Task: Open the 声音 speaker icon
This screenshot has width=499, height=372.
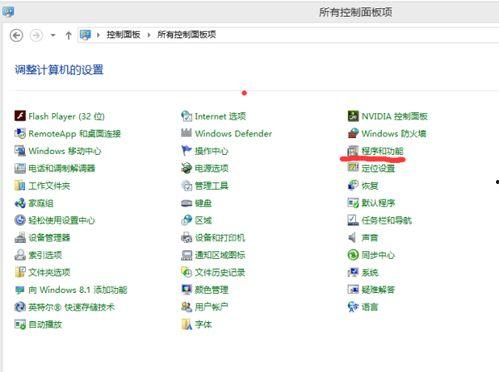Action: pos(352,237)
